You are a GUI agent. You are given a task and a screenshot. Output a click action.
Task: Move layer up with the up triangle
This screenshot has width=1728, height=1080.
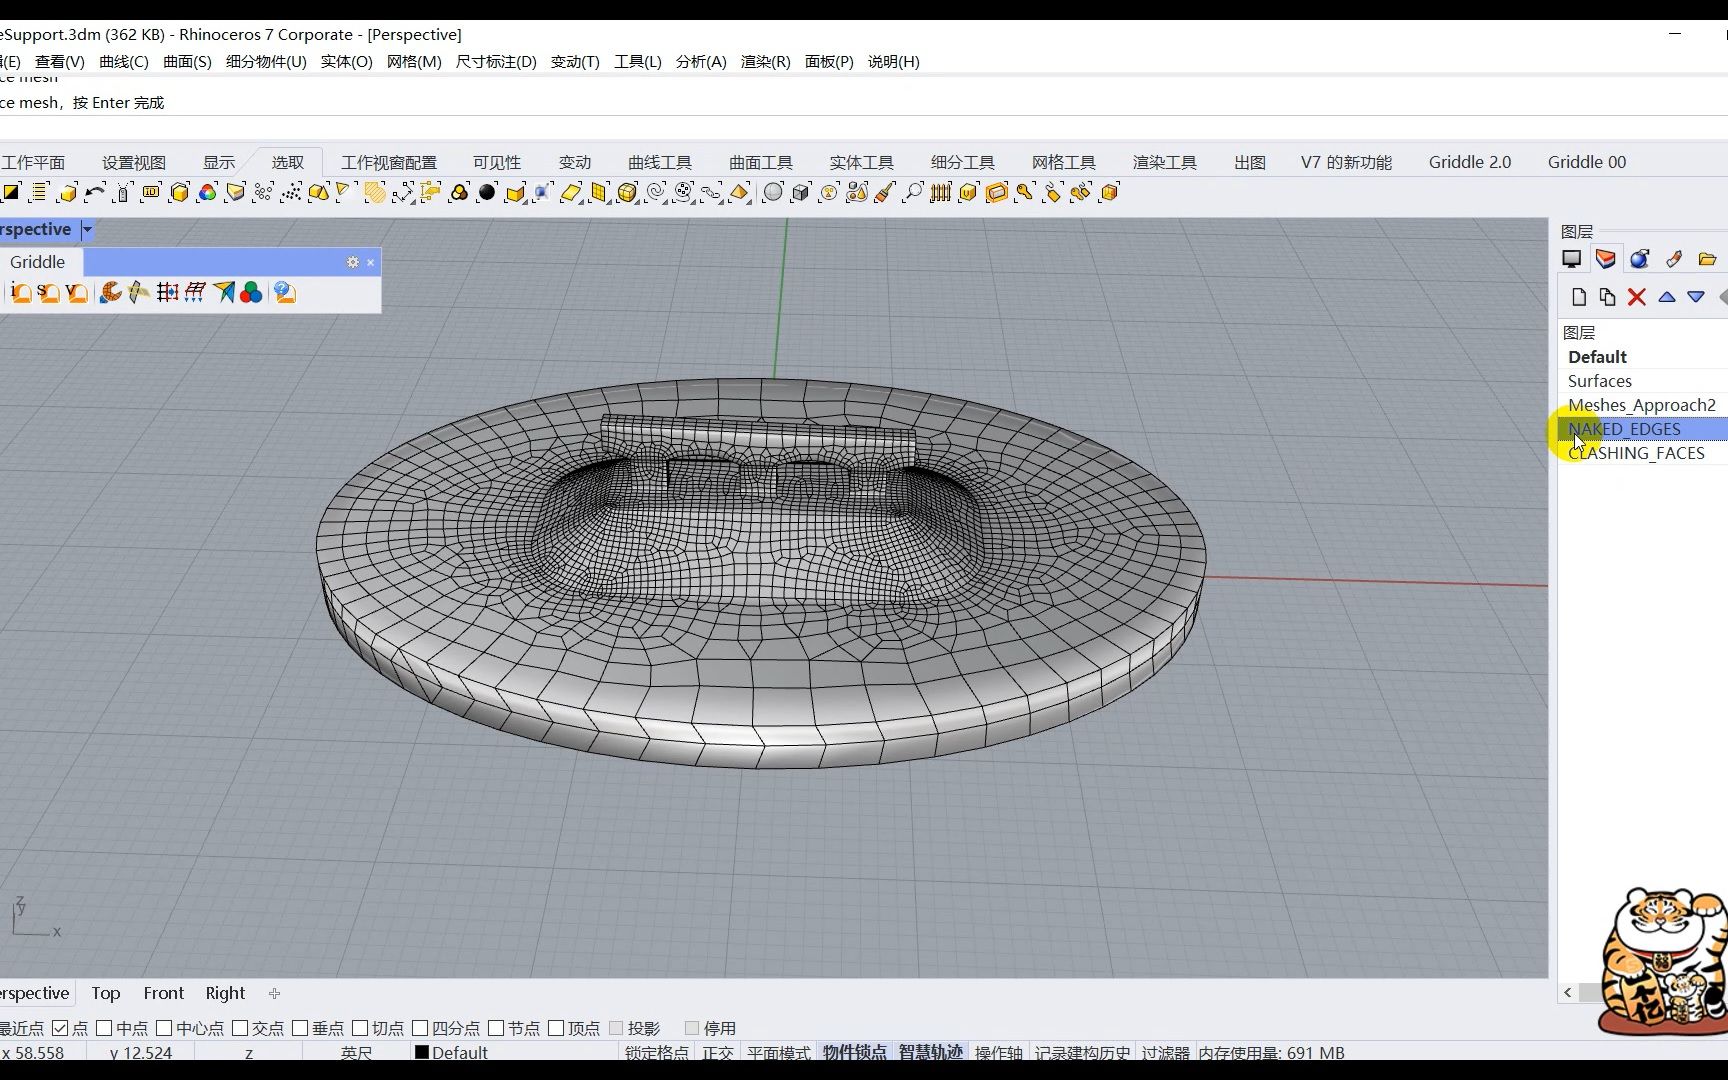(1666, 297)
